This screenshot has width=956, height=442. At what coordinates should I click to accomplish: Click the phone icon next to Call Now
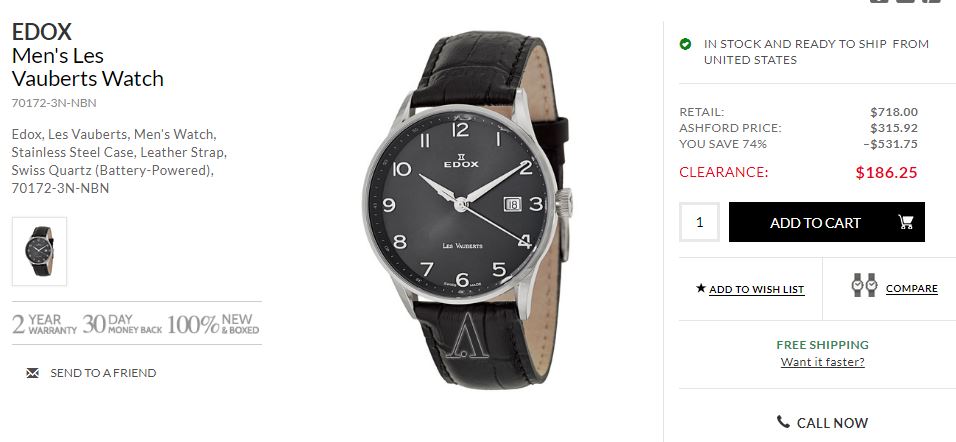tap(783, 422)
